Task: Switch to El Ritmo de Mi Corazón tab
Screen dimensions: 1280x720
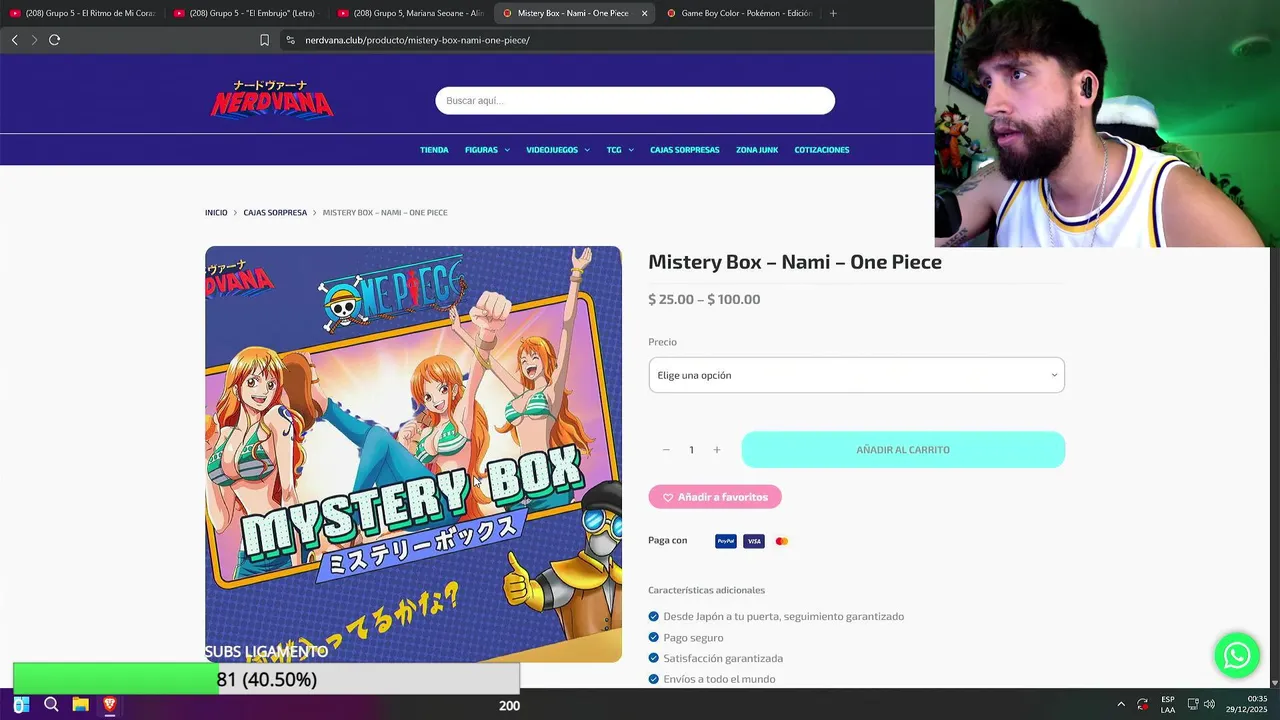Action: point(82,13)
